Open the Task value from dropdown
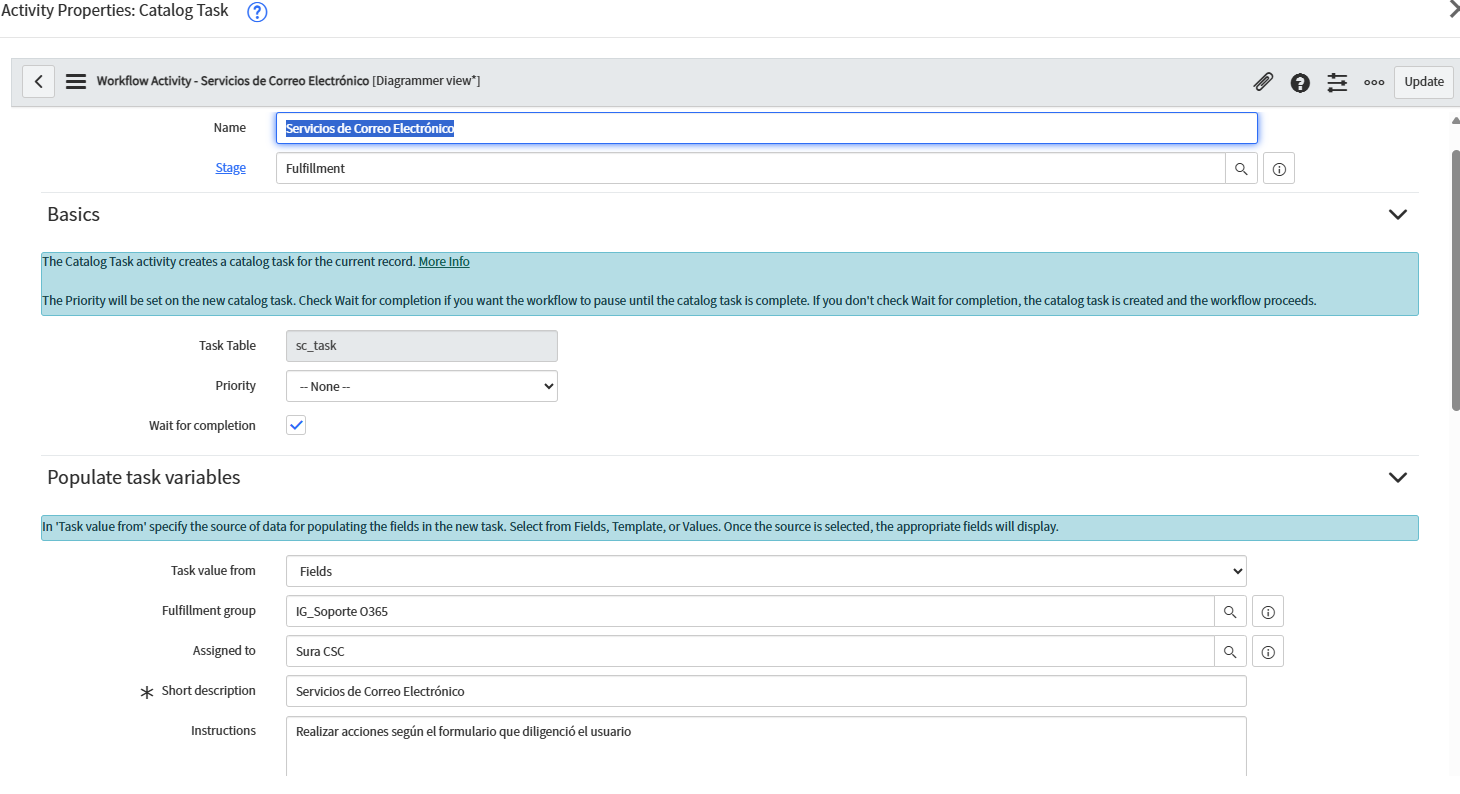Screen dimensions: 1460x794 [x=765, y=571]
